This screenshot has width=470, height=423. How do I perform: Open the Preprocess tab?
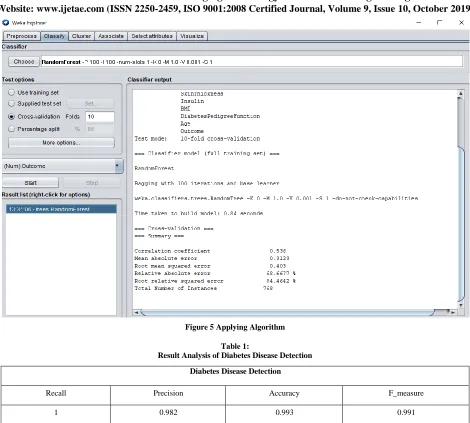(x=21, y=36)
